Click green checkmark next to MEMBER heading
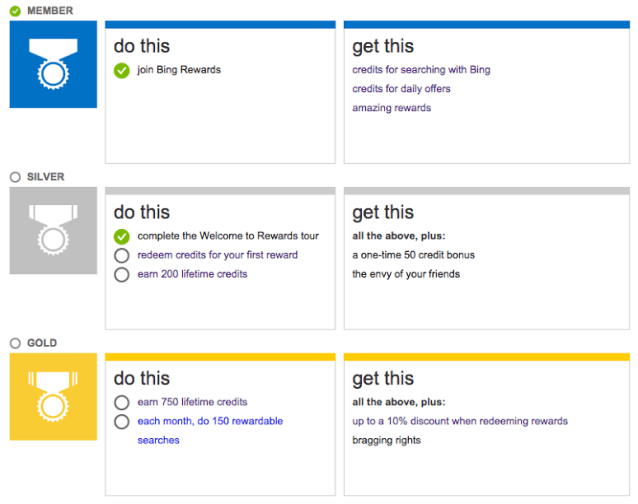The image size is (638, 504). tap(15, 11)
